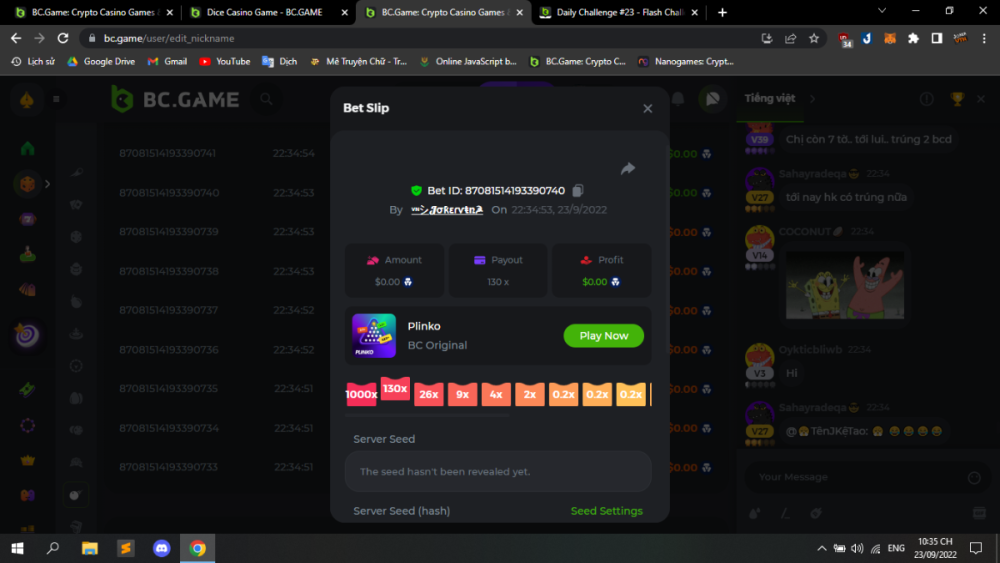
Task: Select the 1000x payout tile
Action: pos(361,394)
